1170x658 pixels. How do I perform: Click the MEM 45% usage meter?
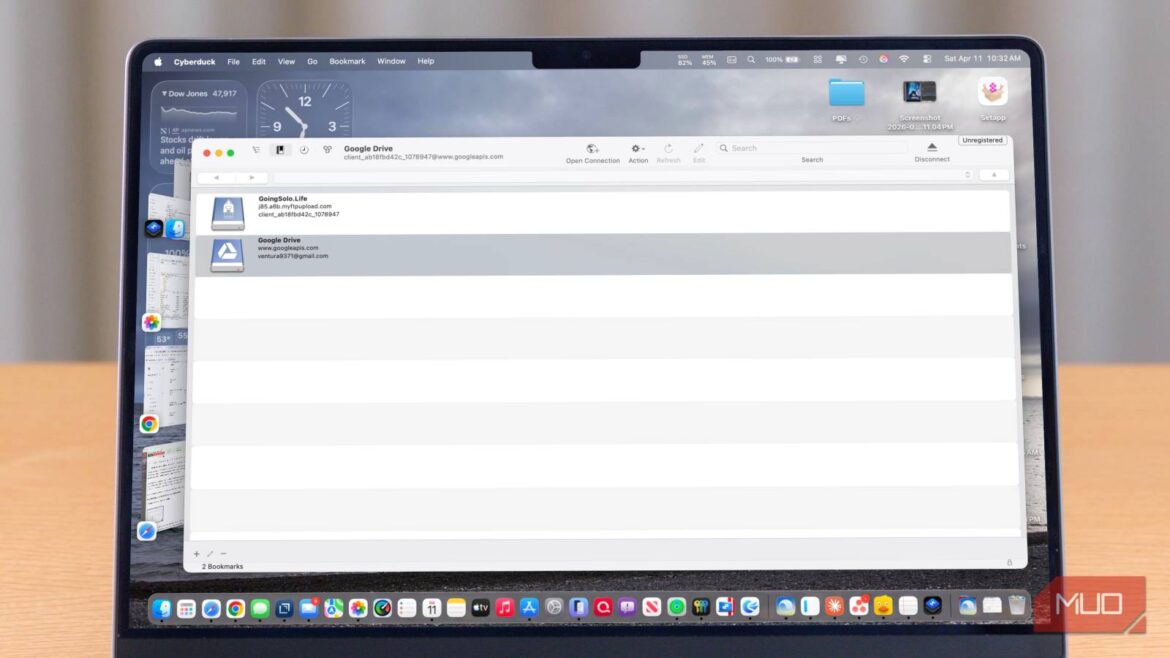(706, 60)
